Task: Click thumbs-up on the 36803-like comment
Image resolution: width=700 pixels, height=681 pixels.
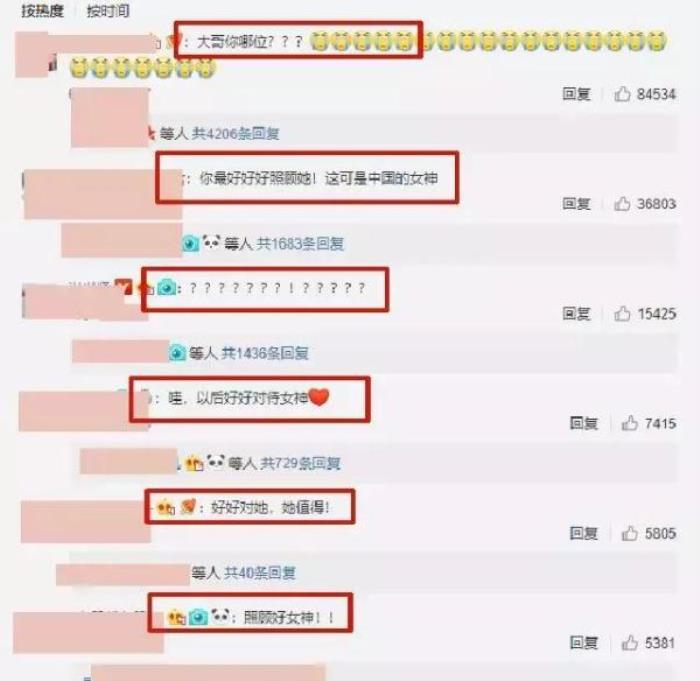Action: coord(622,204)
